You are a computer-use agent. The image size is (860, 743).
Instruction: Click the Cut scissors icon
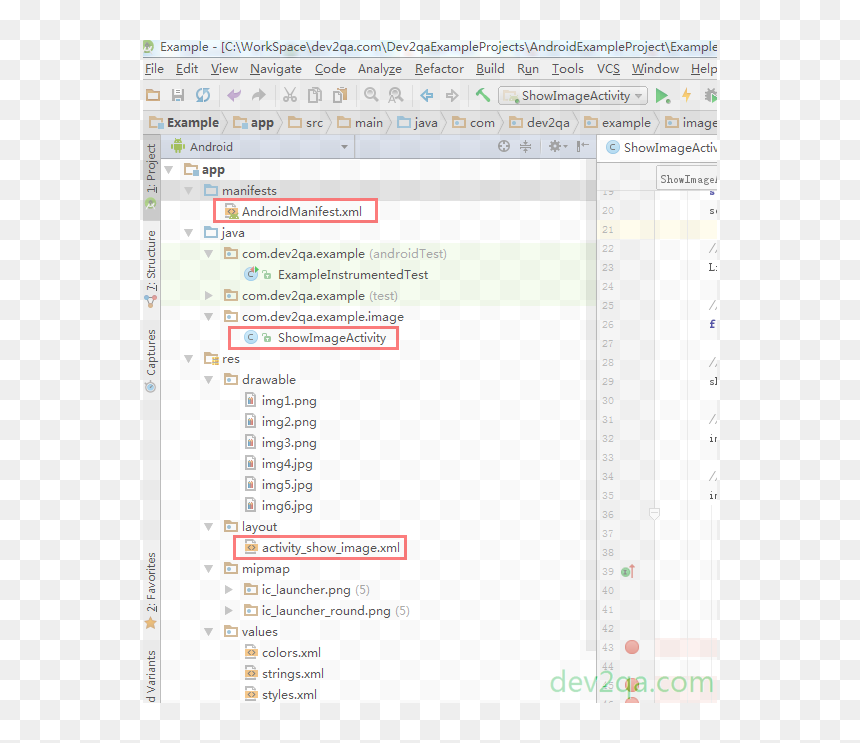pyautogui.click(x=290, y=95)
